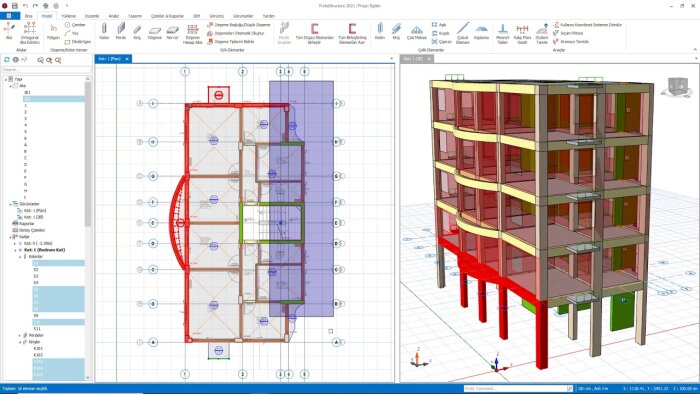Select the Kolon tool in SIA elements
The height and width of the screenshot is (394, 700).
[104, 31]
